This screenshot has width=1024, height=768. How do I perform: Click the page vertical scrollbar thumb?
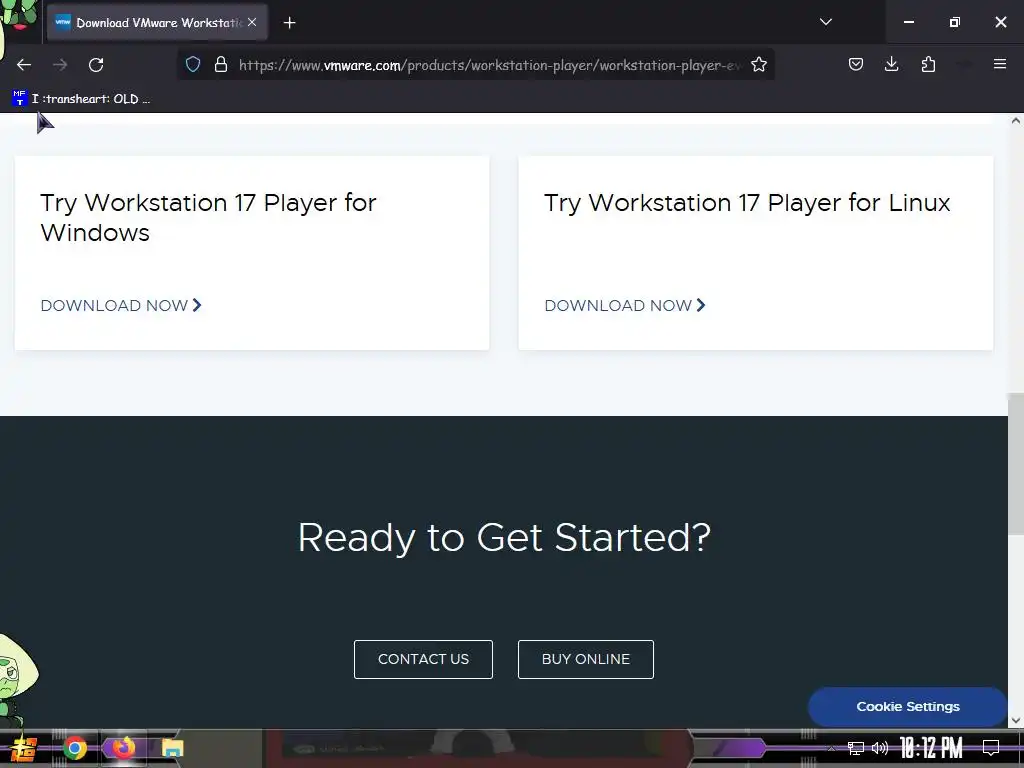tap(1016, 462)
